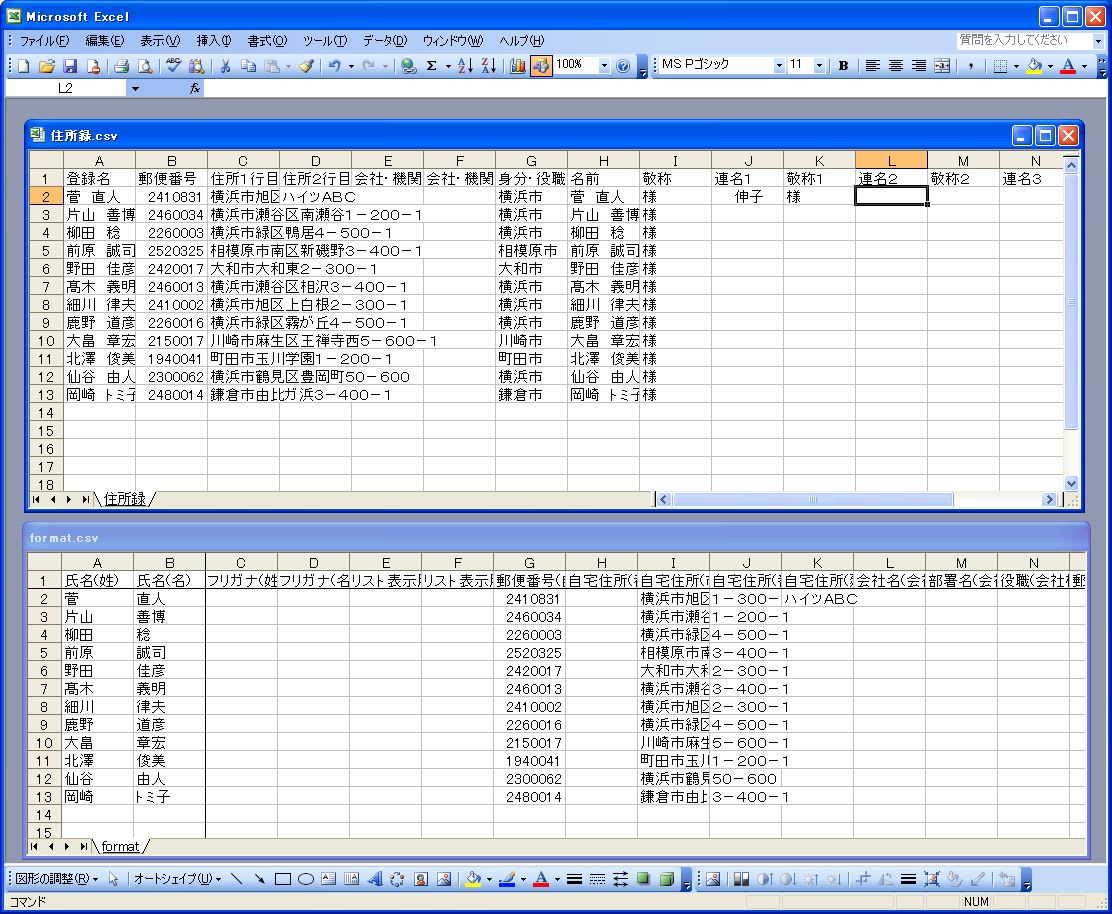Click the Insert WordArt icon

click(375, 879)
